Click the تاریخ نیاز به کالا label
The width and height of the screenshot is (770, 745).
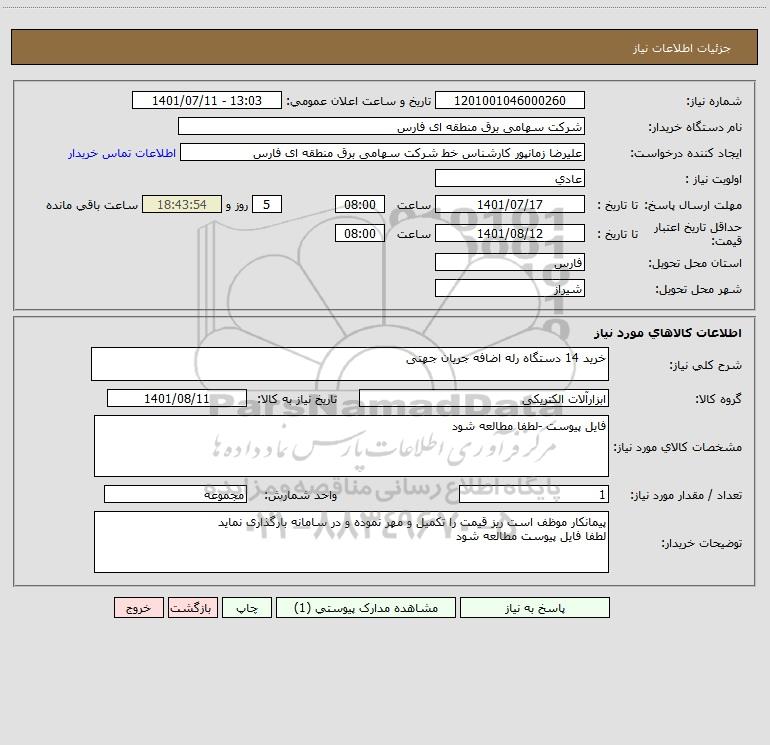click(298, 399)
